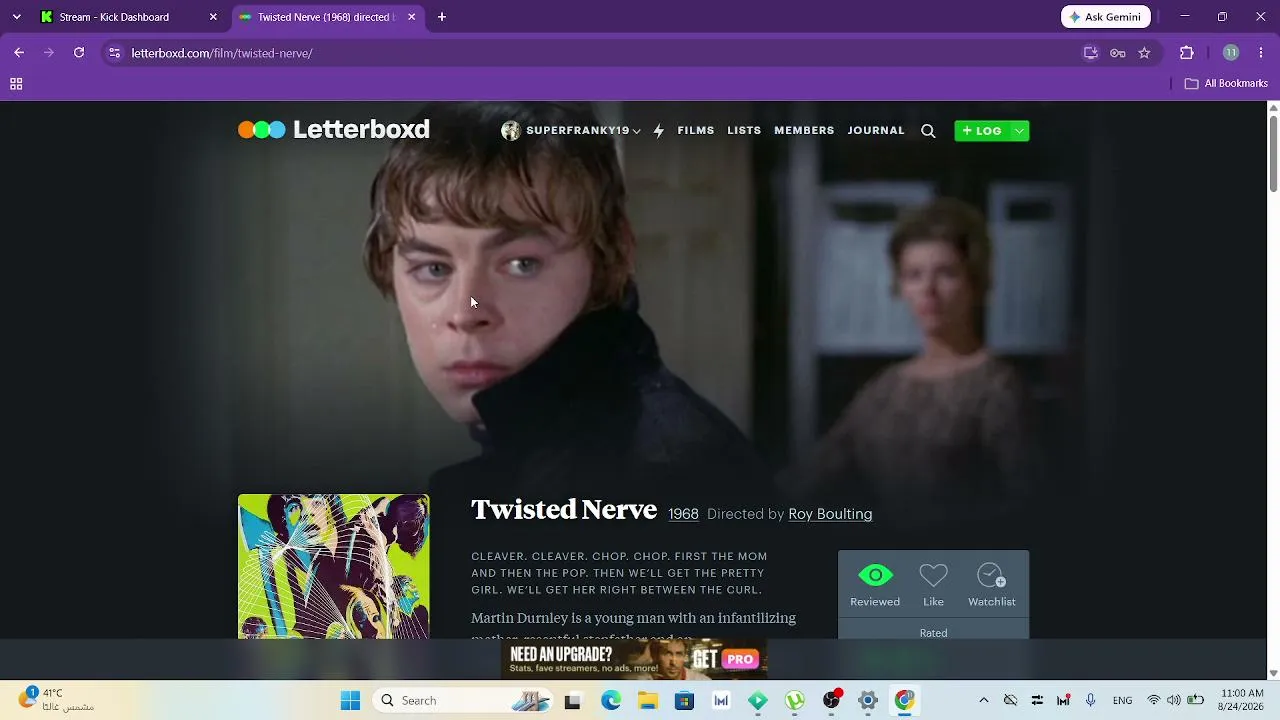Image resolution: width=1280 pixels, height=720 pixels.
Task: Open Microsoft Store from the taskbar
Action: [x=685, y=700]
